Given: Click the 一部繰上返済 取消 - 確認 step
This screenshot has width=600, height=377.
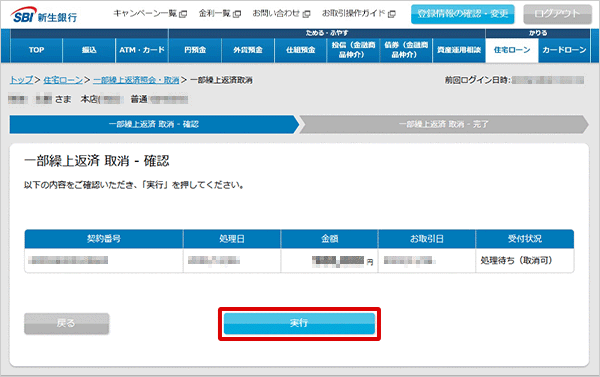Looking at the screenshot, I should click(x=154, y=124).
